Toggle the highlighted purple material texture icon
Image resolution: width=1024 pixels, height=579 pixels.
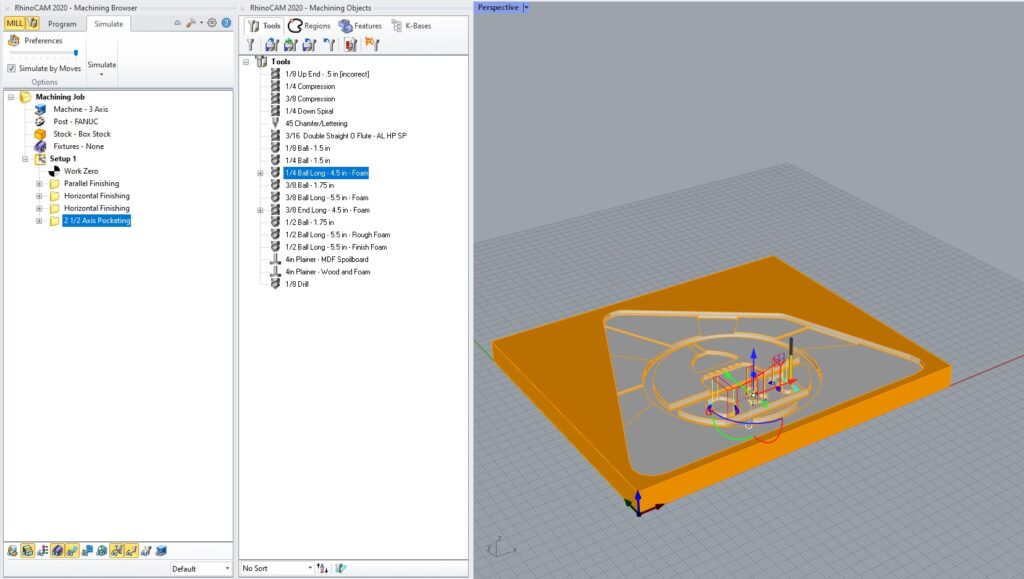tap(57, 552)
